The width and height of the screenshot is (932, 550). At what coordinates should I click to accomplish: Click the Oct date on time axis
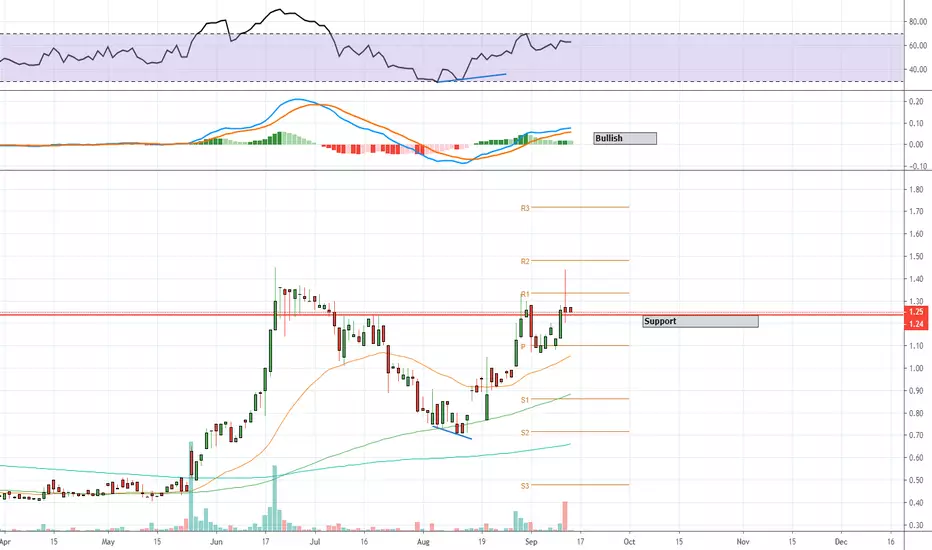(629, 542)
